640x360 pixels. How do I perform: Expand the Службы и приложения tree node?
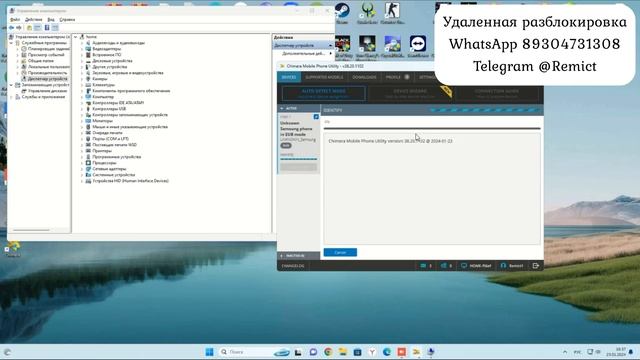tap(11, 97)
